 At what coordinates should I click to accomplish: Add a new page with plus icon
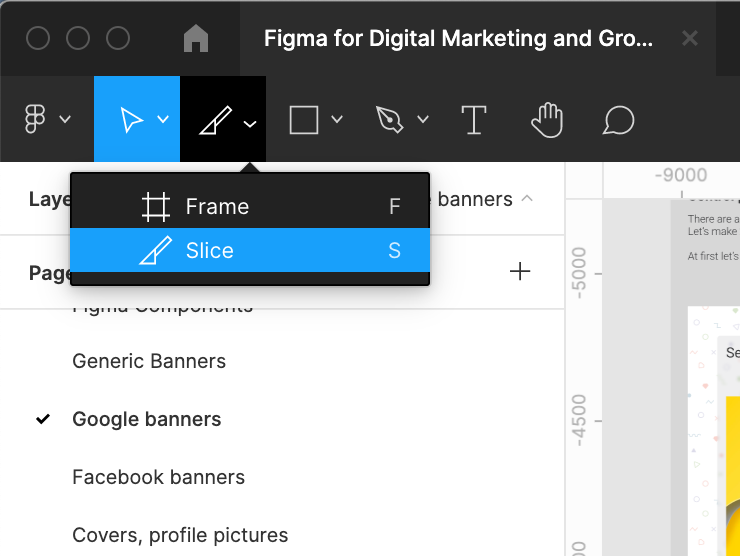coord(520,271)
